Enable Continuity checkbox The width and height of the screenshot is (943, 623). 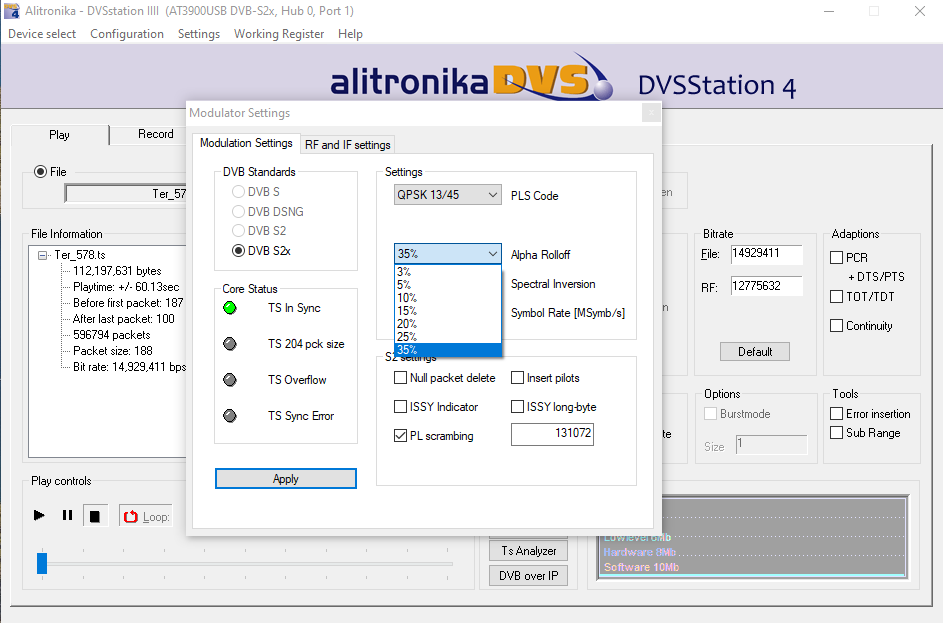[837, 326]
